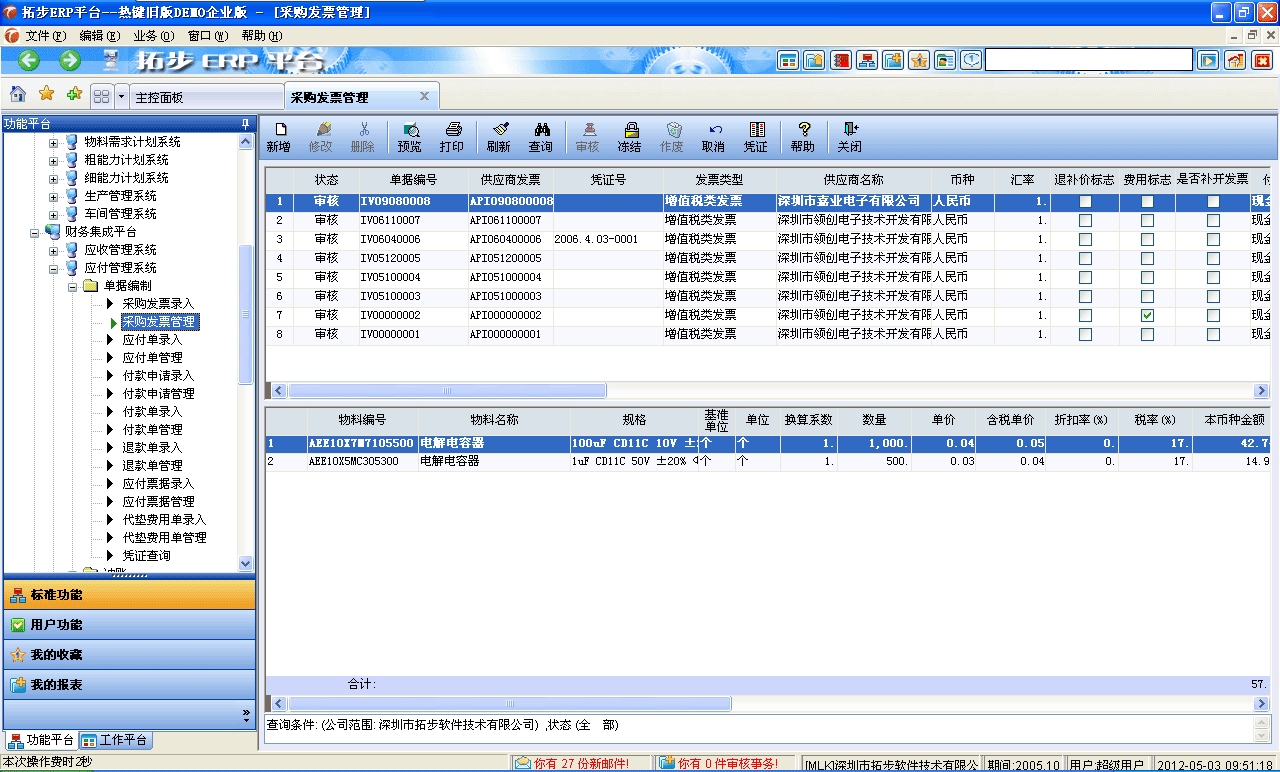Image resolution: width=1280 pixels, height=772 pixels.
Task: Click the 新增 (New) toolbar icon
Action: coord(281,137)
